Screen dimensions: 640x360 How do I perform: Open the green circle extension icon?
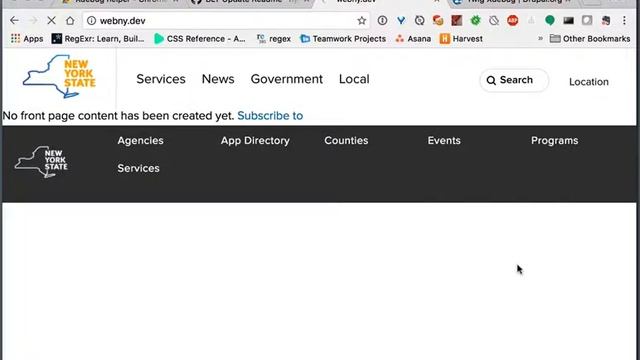[550, 20]
